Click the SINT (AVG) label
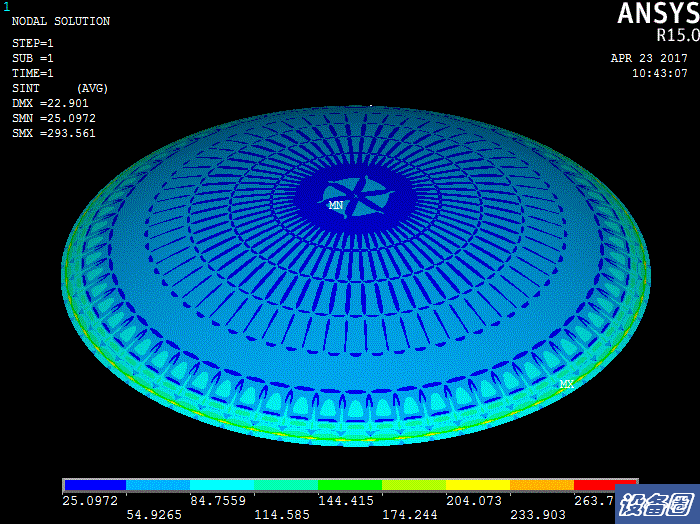This screenshot has height=524, width=700. (59, 88)
